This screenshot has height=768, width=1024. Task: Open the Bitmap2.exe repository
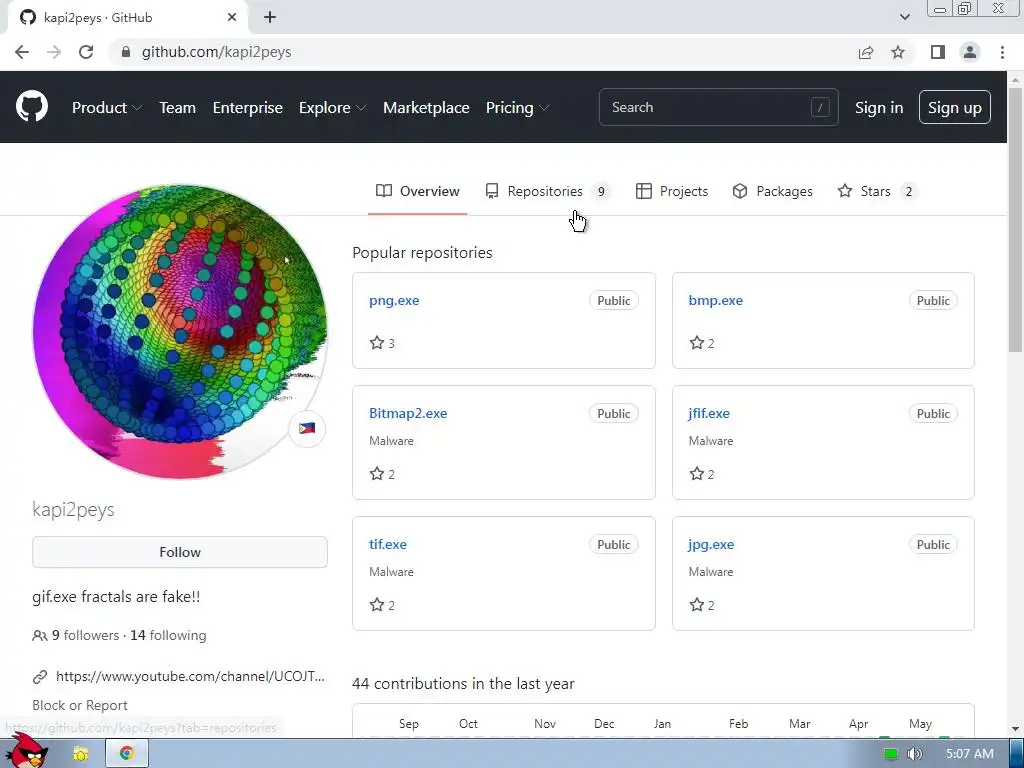(408, 413)
